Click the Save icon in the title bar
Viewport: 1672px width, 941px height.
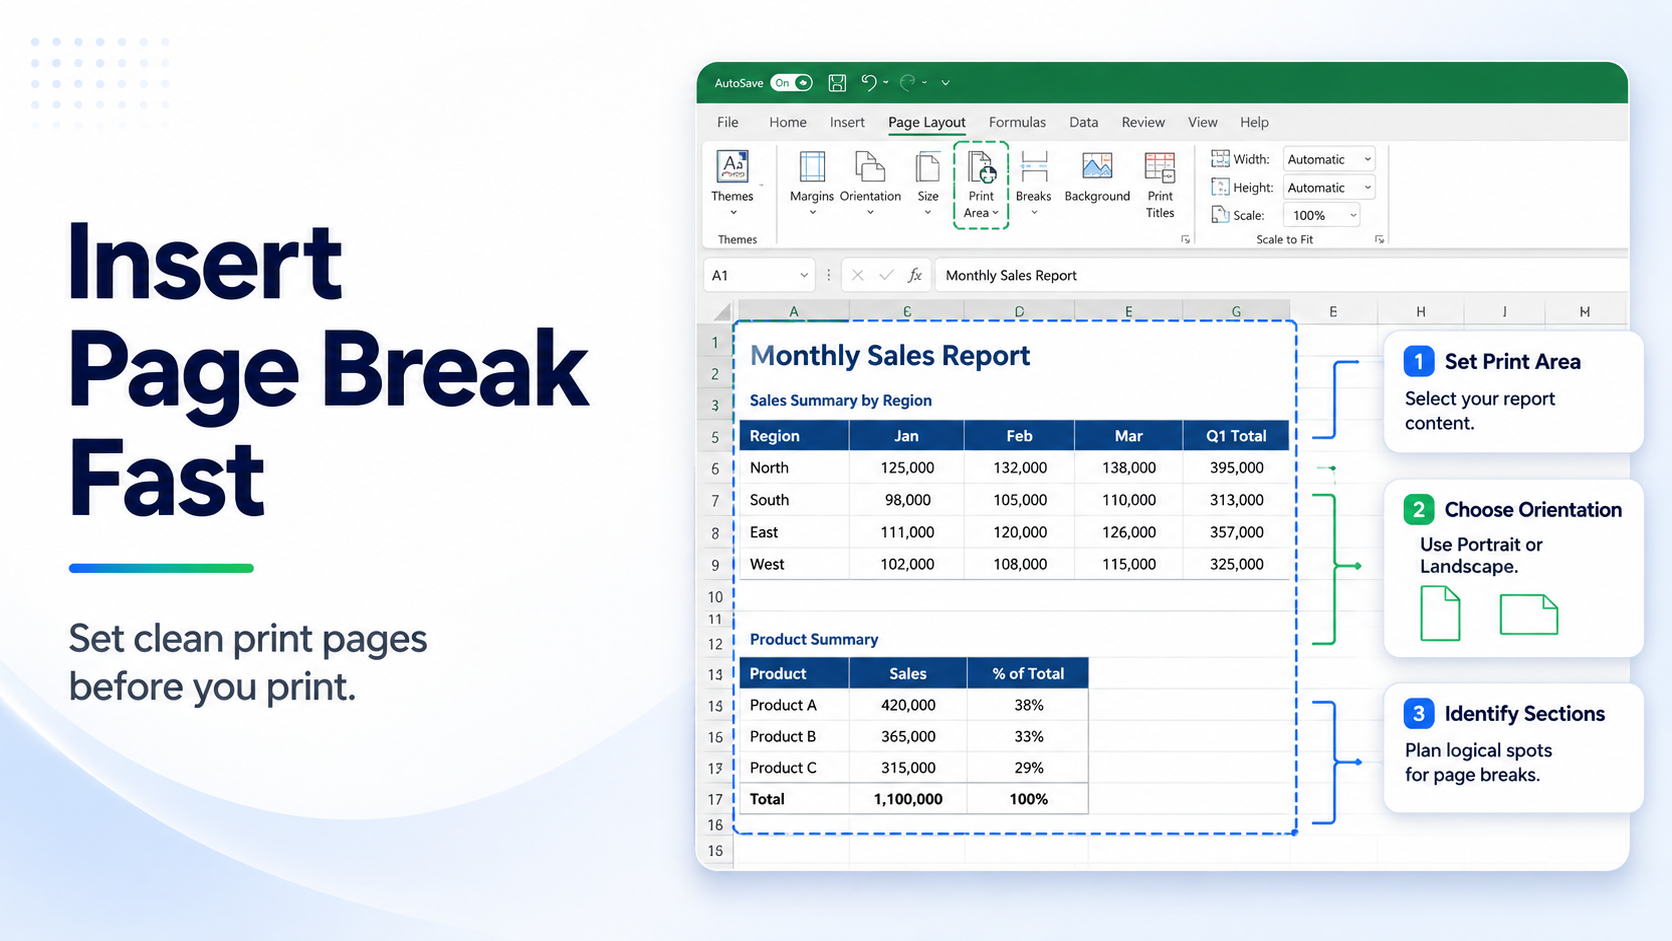click(837, 83)
